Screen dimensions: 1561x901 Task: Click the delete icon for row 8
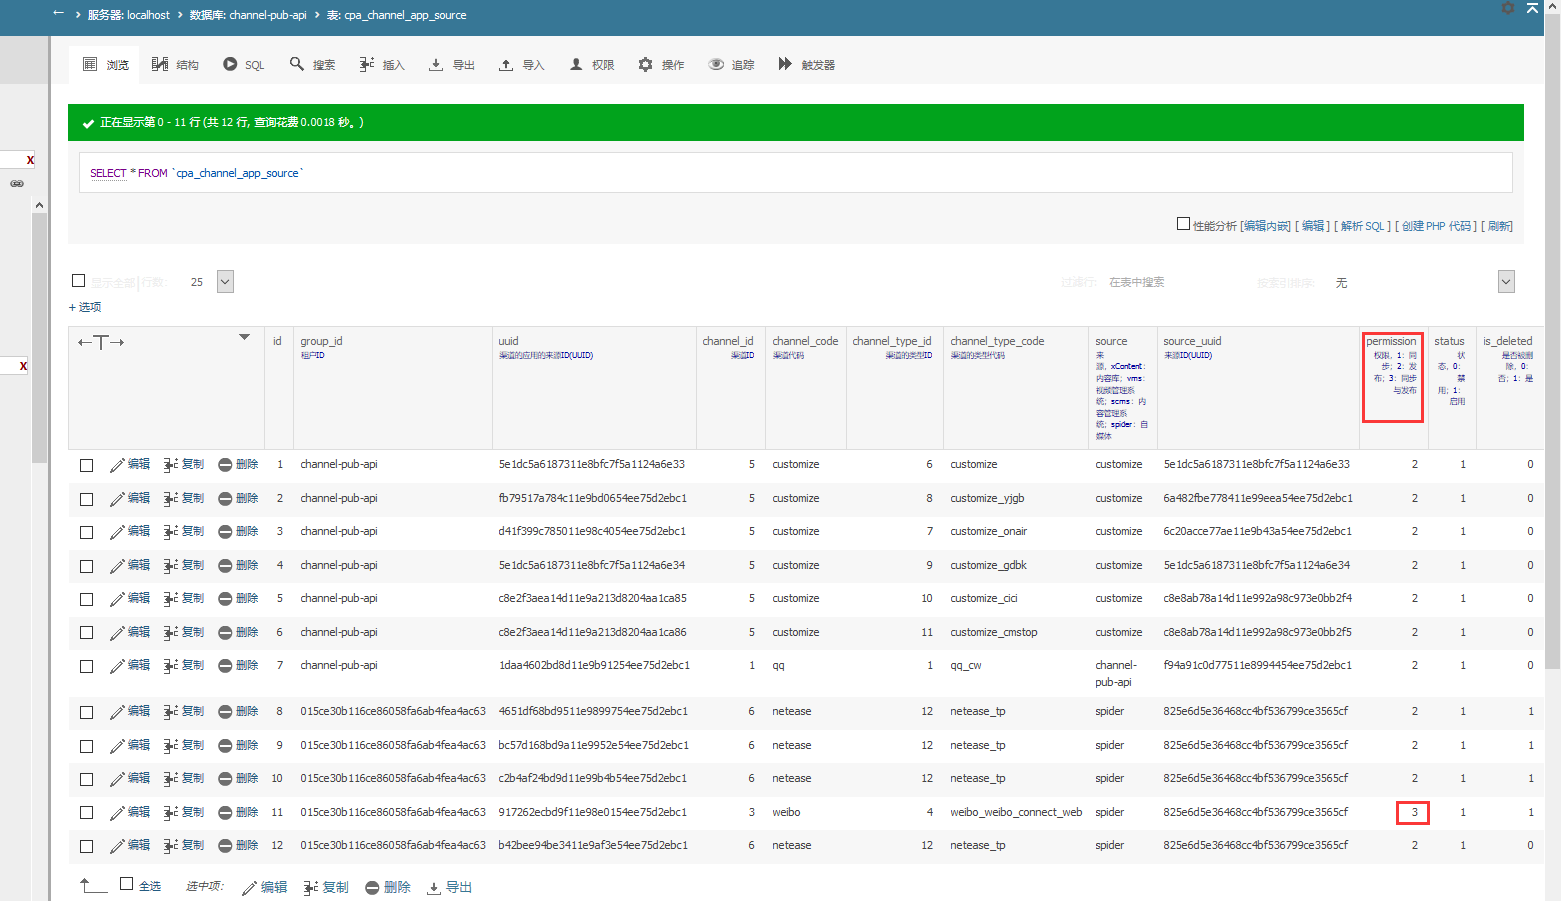(225, 712)
